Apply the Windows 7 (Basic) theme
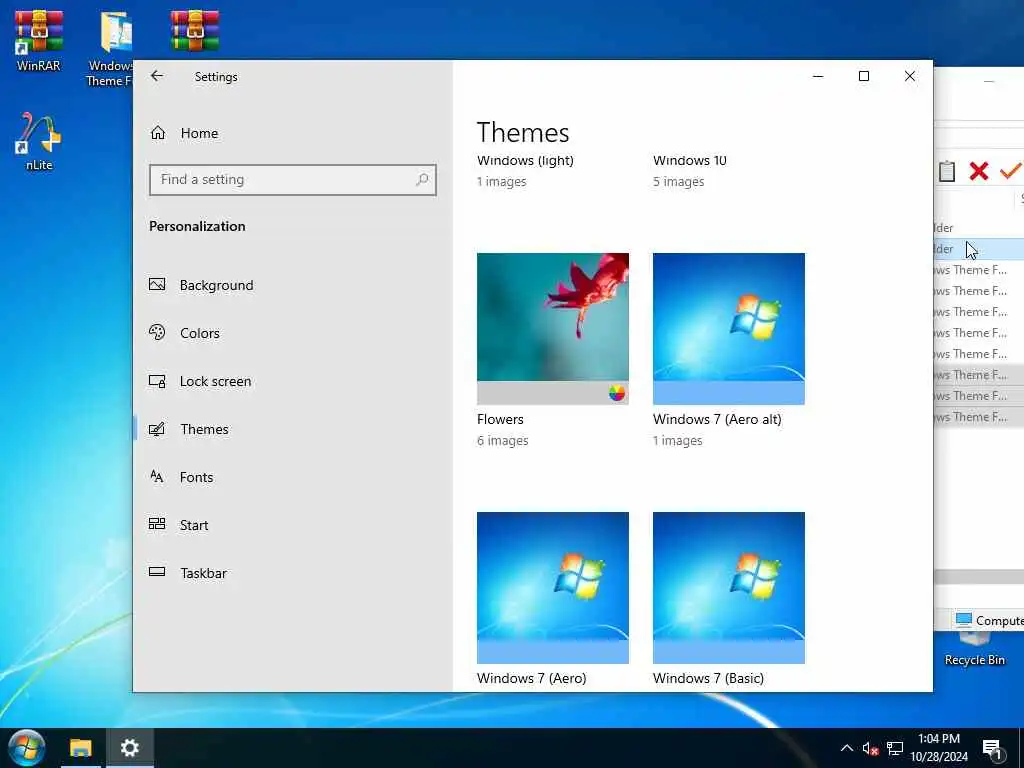Image resolution: width=1024 pixels, height=768 pixels. point(729,588)
